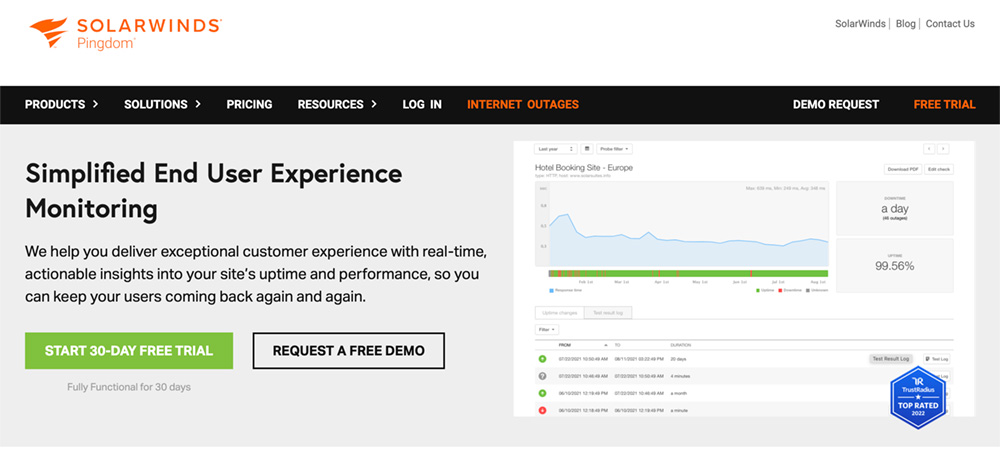The height and width of the screenshot is (463, 1000).
Task: Open the Log In page
Action: pos(422,105)
